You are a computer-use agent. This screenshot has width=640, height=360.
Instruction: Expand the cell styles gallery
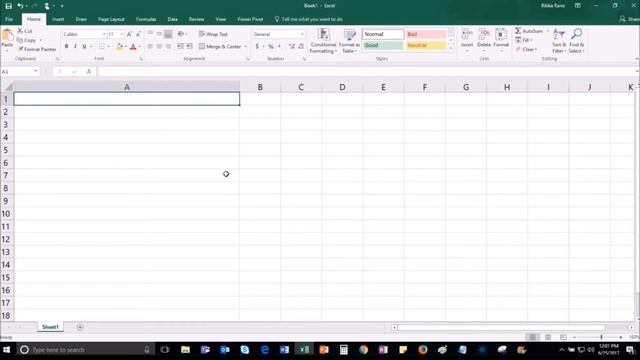451,49
